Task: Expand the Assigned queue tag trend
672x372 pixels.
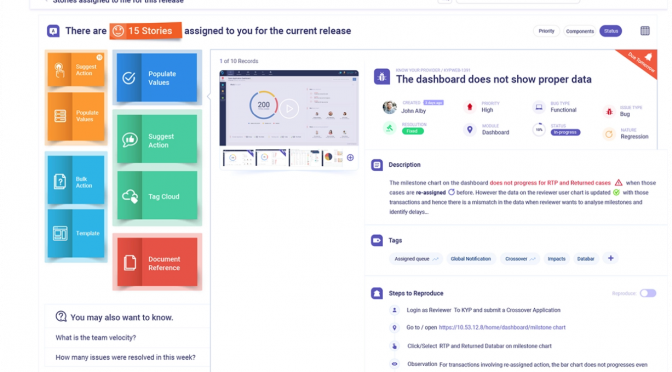Action: 436,259
